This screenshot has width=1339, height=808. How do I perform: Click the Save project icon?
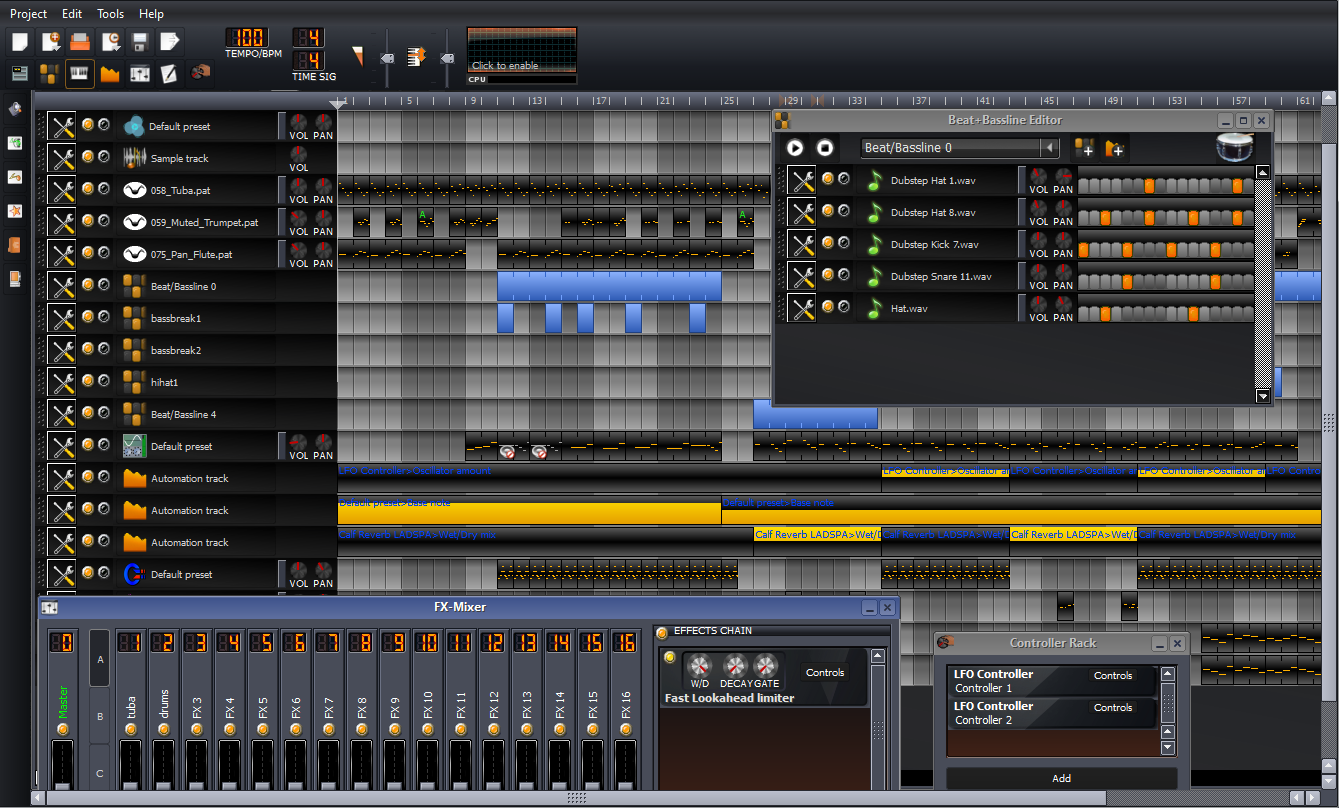coord(140,42)
